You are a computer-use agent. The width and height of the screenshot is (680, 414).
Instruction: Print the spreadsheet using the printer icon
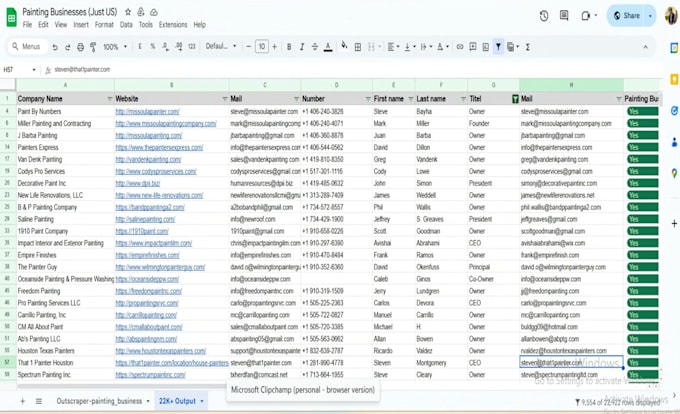coord(80,47)
